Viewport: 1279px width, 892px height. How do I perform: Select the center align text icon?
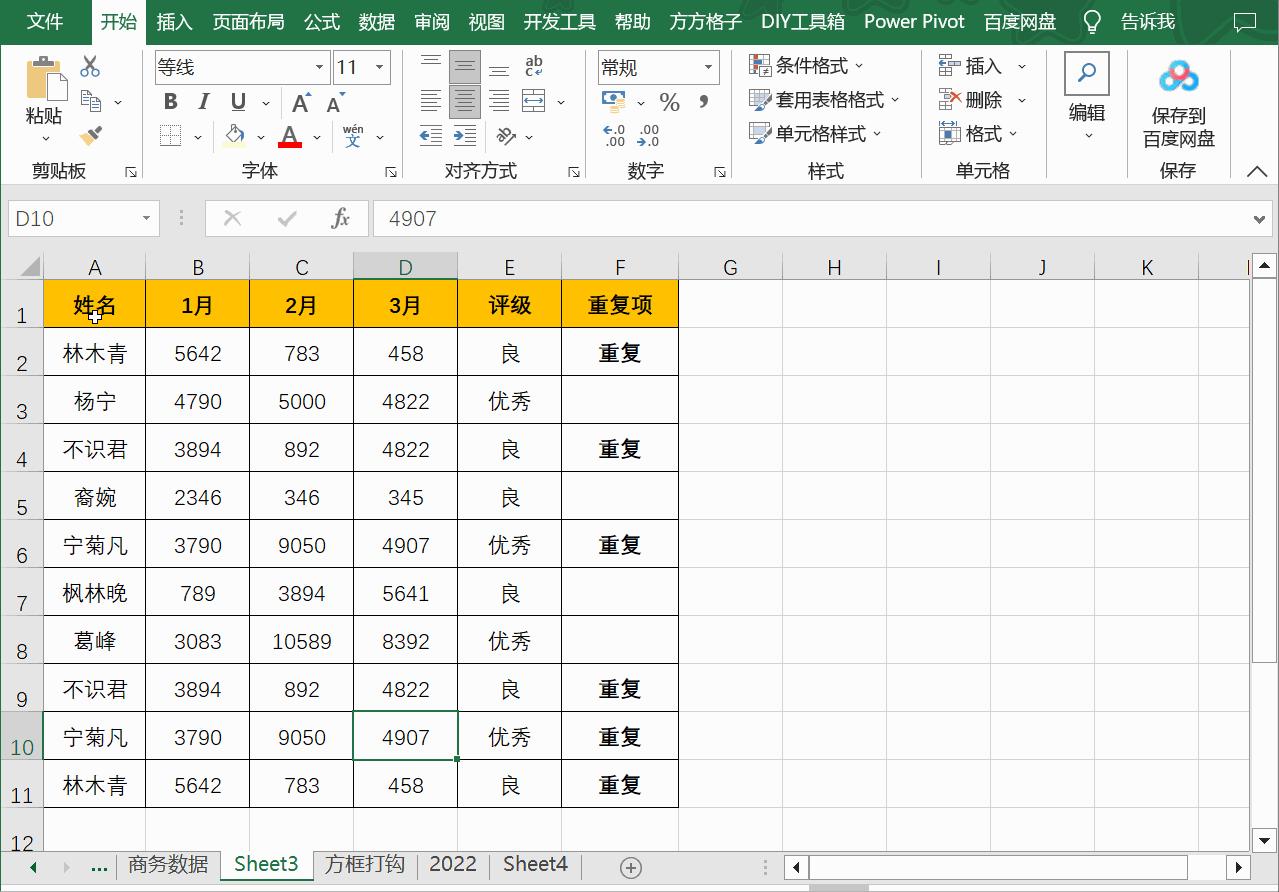[464, 100]
